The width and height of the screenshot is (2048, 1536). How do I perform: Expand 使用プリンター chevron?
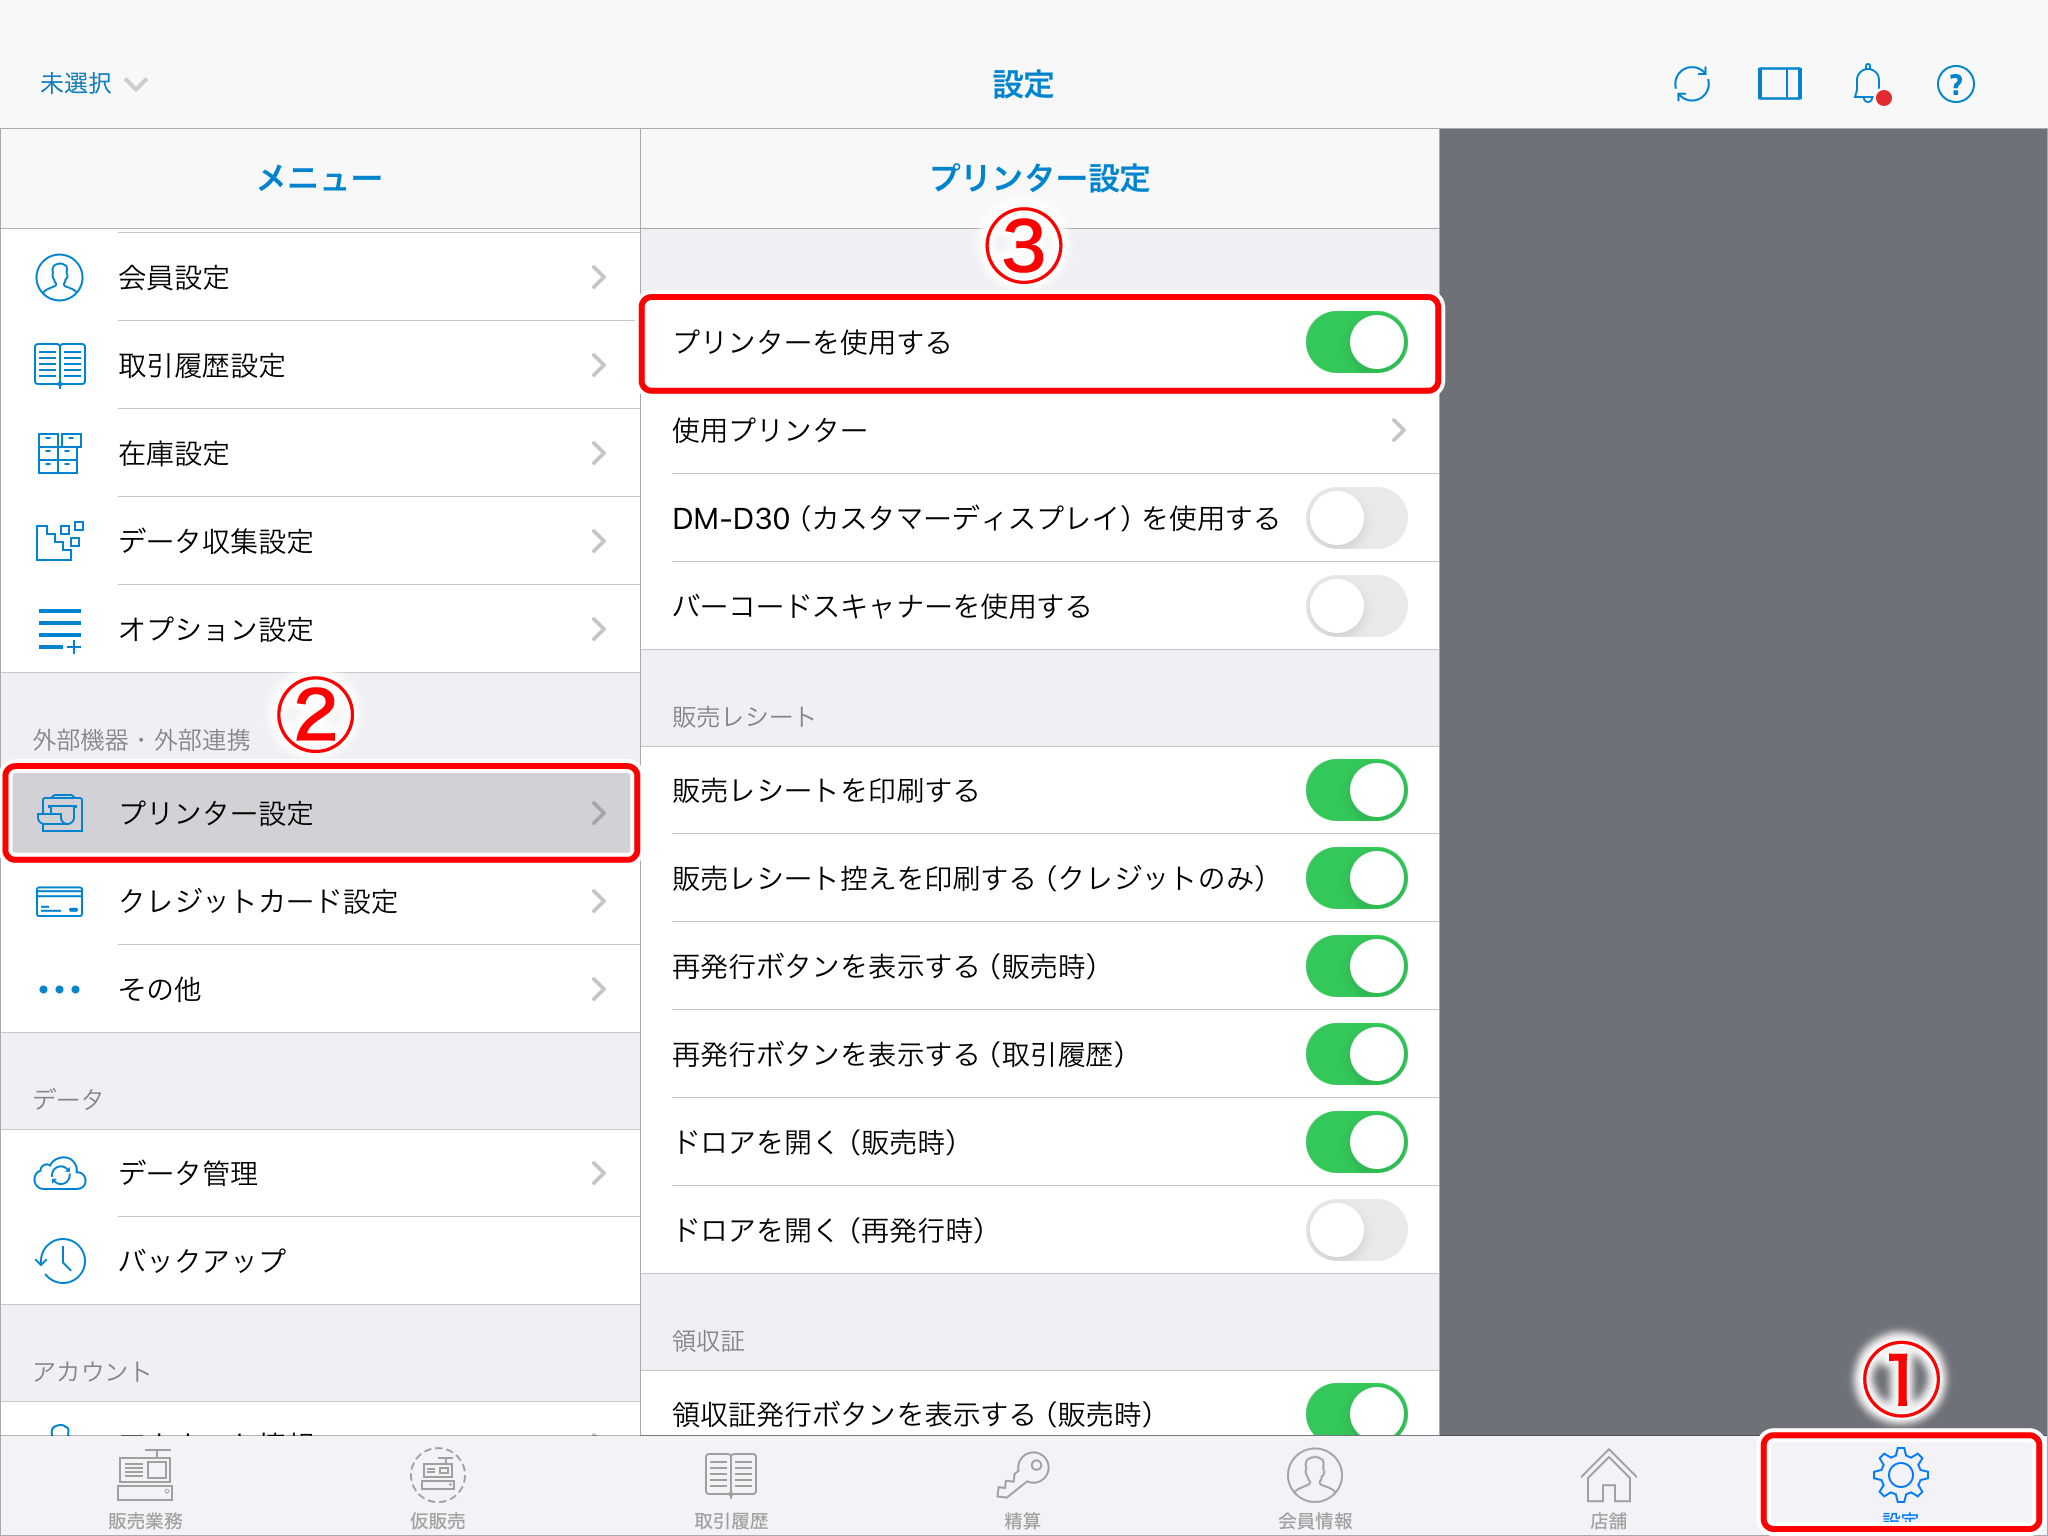coord(1398,430)
